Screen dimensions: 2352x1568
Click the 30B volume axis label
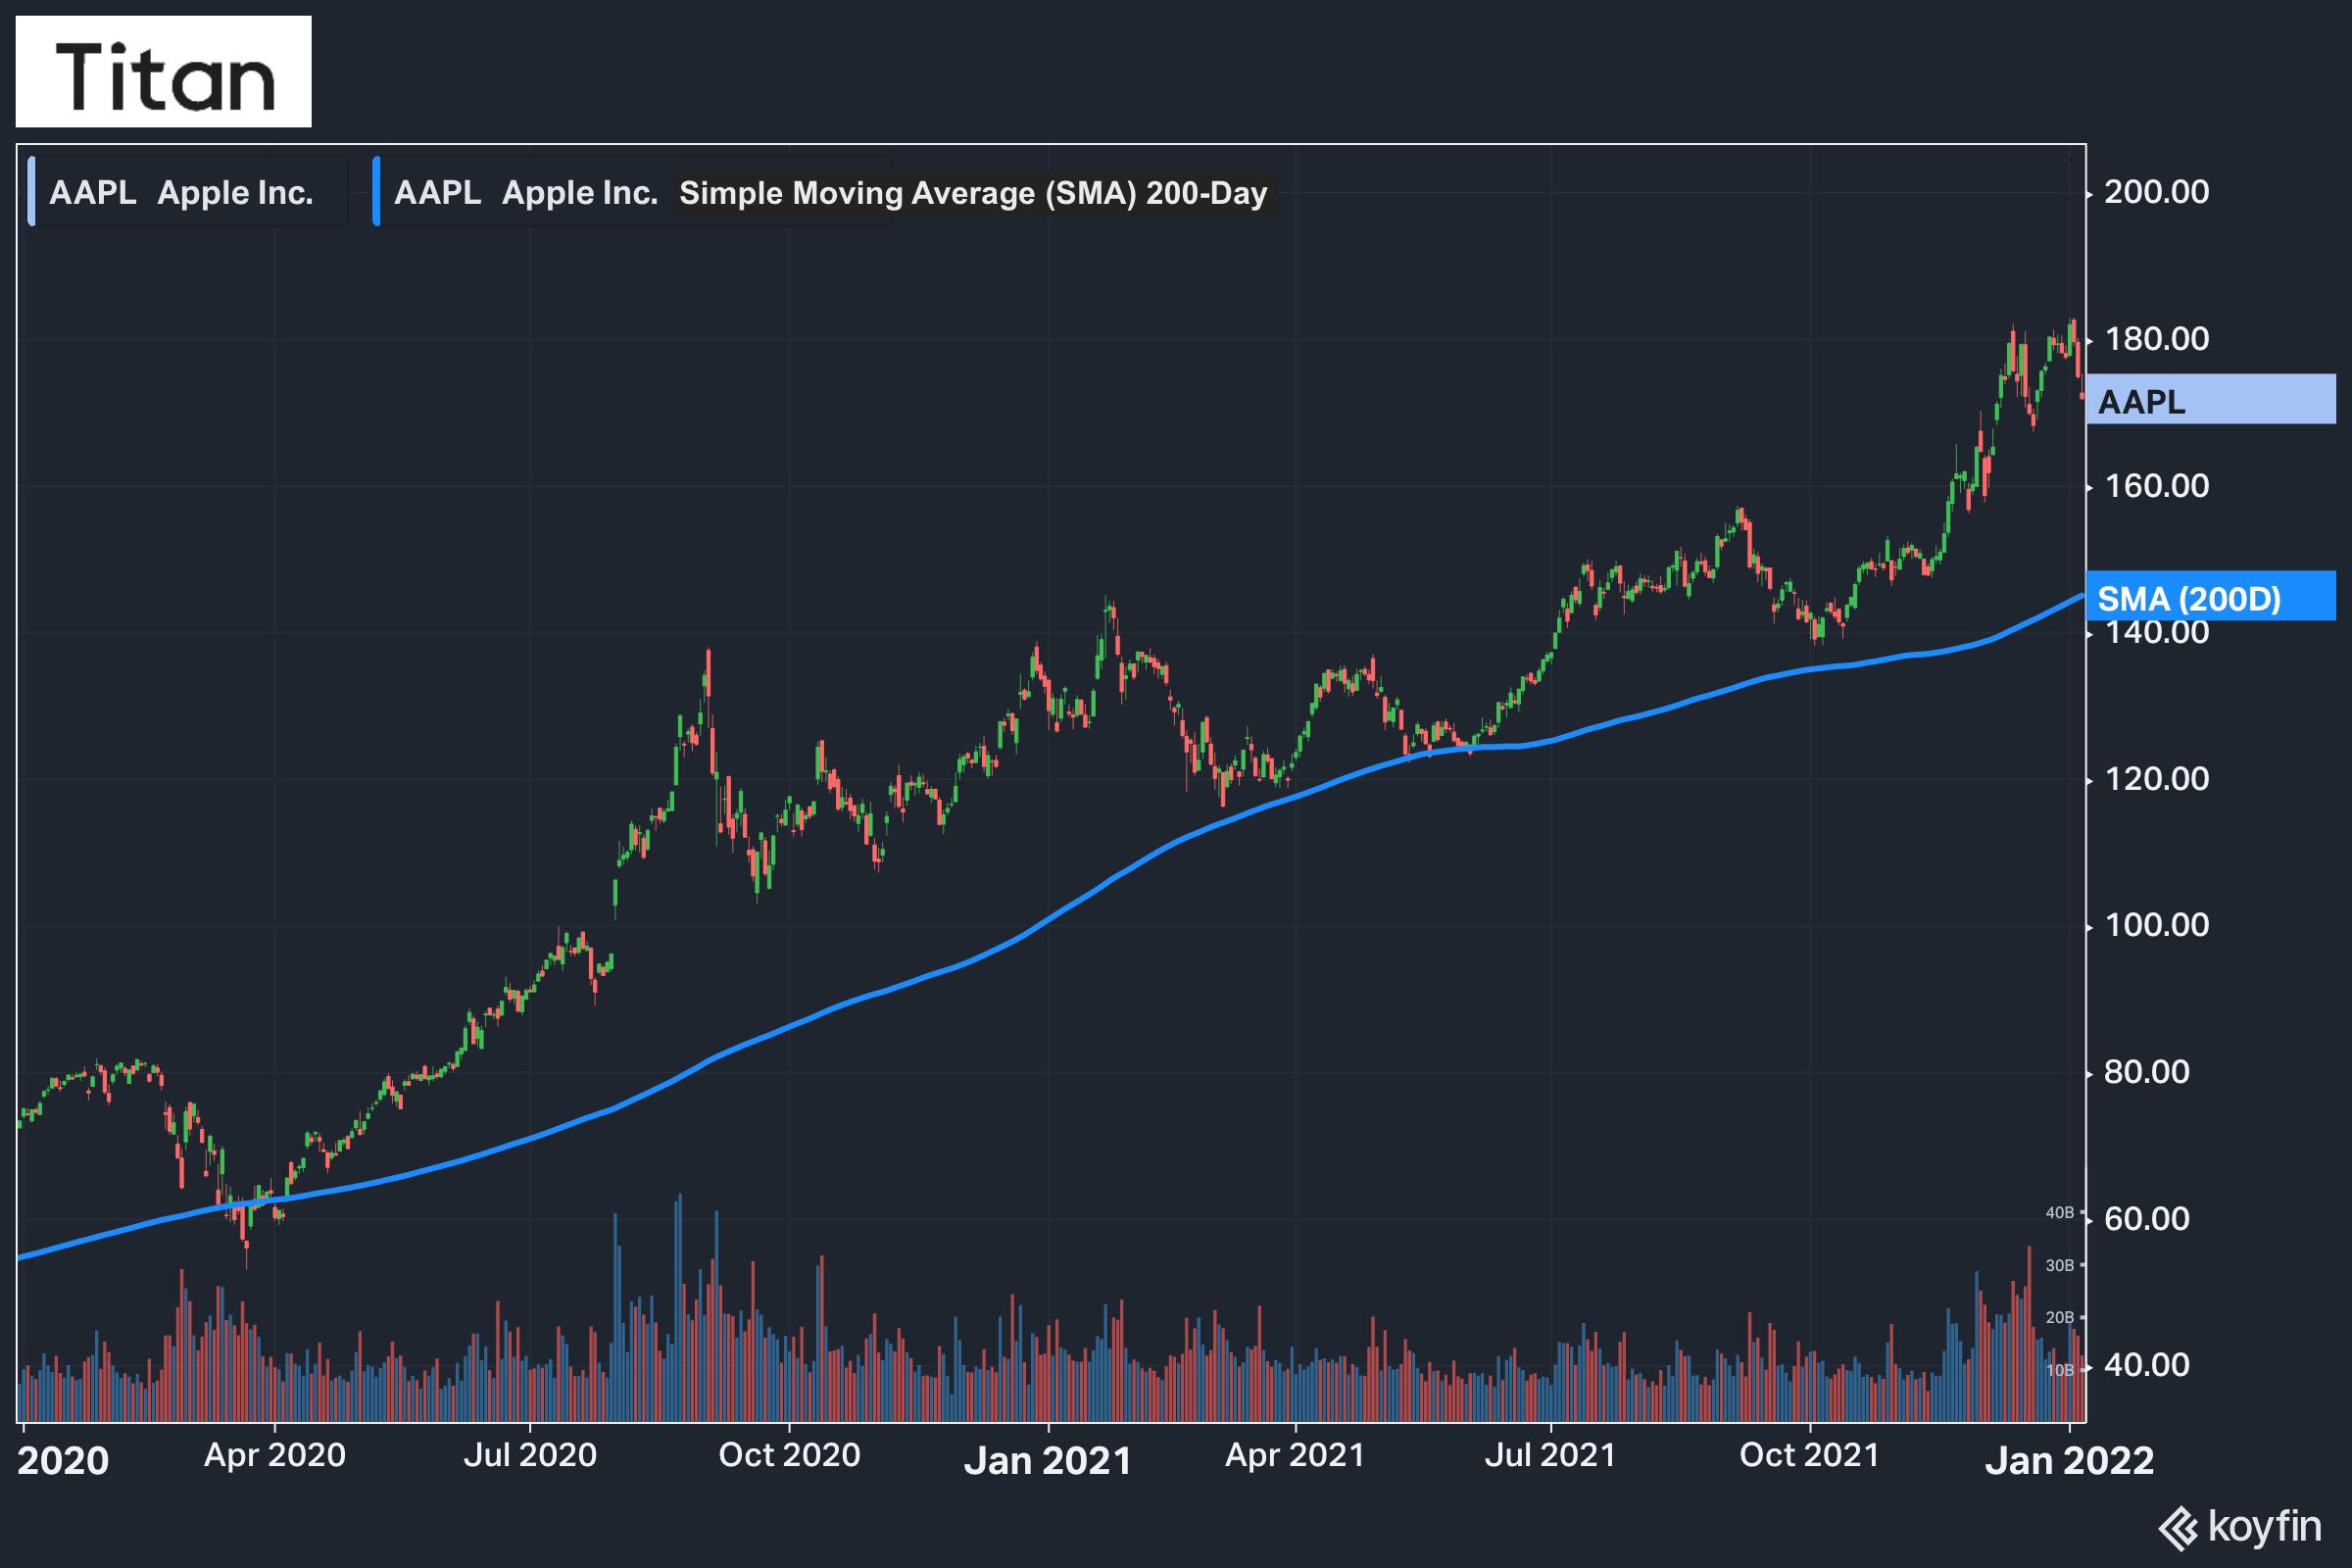[2059, 1266]
